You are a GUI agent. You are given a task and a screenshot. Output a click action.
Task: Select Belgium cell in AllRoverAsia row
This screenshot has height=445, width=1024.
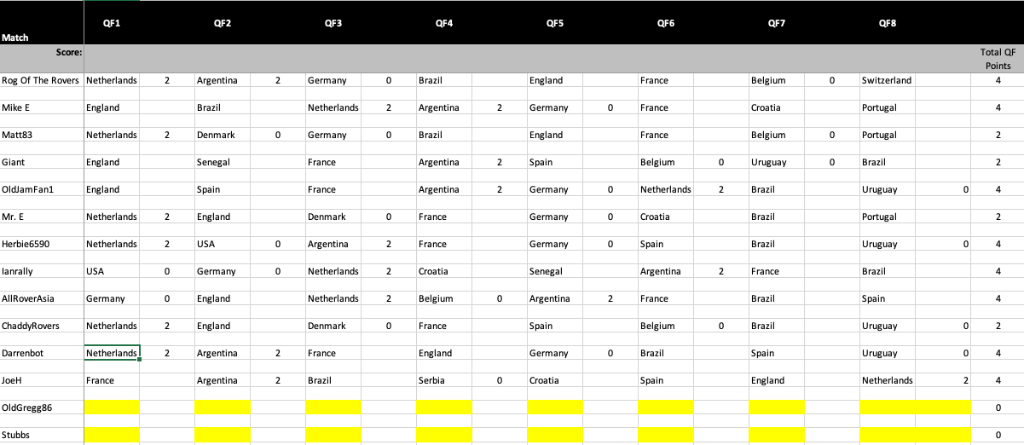[x=444, y=299]
